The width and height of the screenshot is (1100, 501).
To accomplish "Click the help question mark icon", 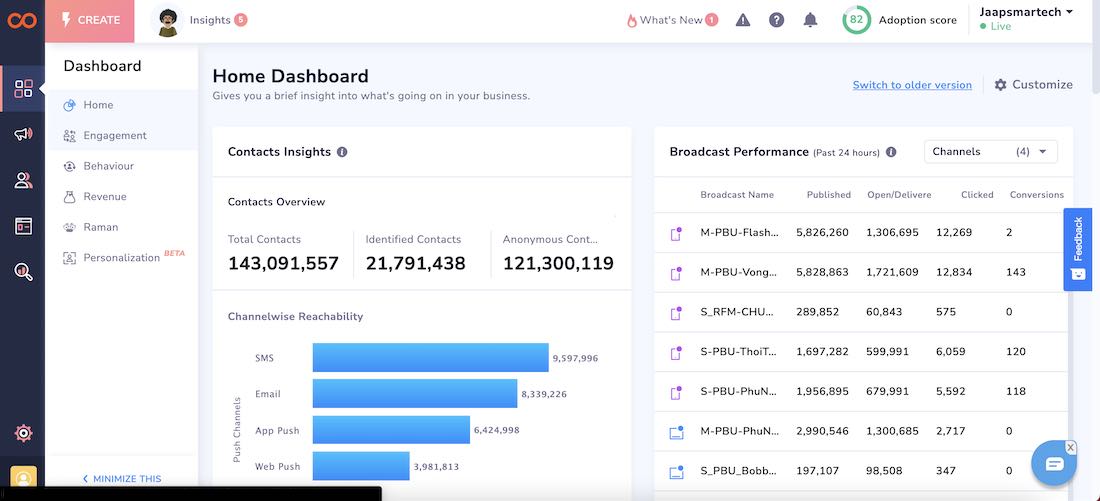I will coord(776,20).
